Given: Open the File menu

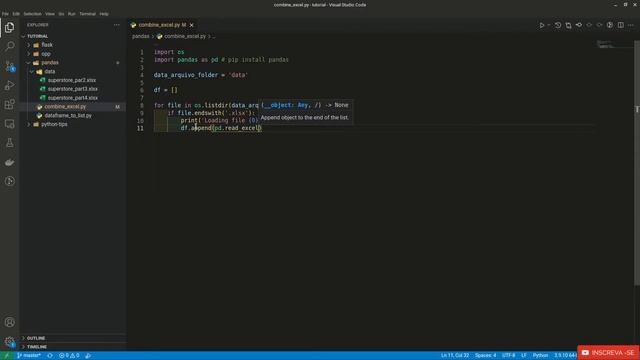Looking at the screenshot, I should click(x=5, y=14).
